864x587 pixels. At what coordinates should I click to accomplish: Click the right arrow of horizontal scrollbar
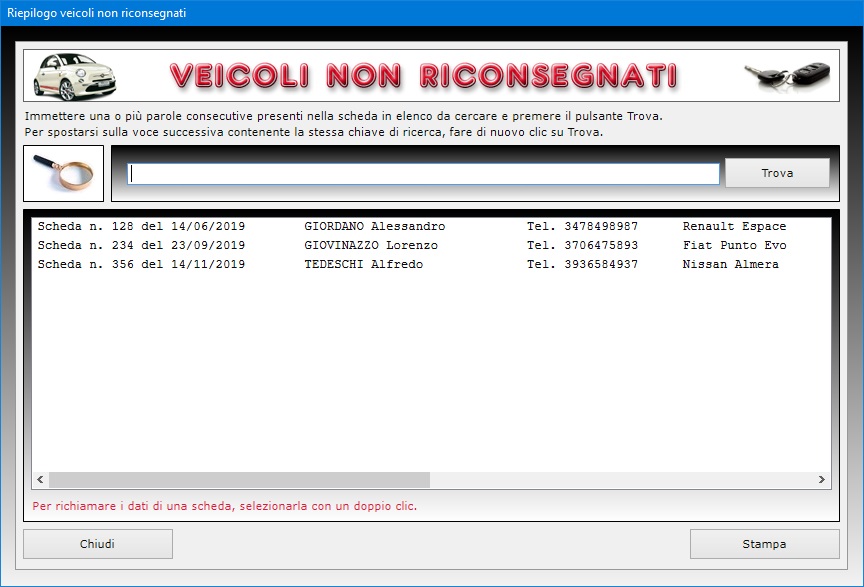(x=822, y=480)
